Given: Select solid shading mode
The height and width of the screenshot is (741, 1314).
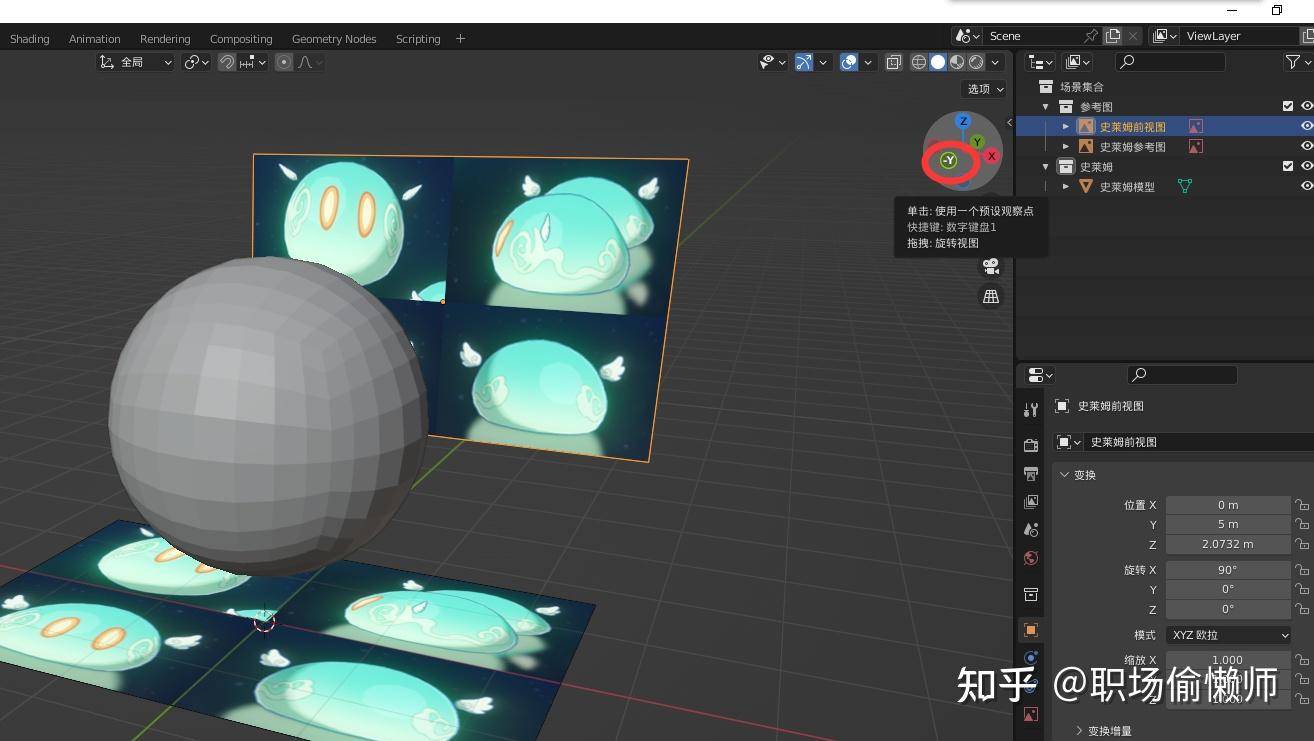Looking at the screenshot, I should (938, 62).
